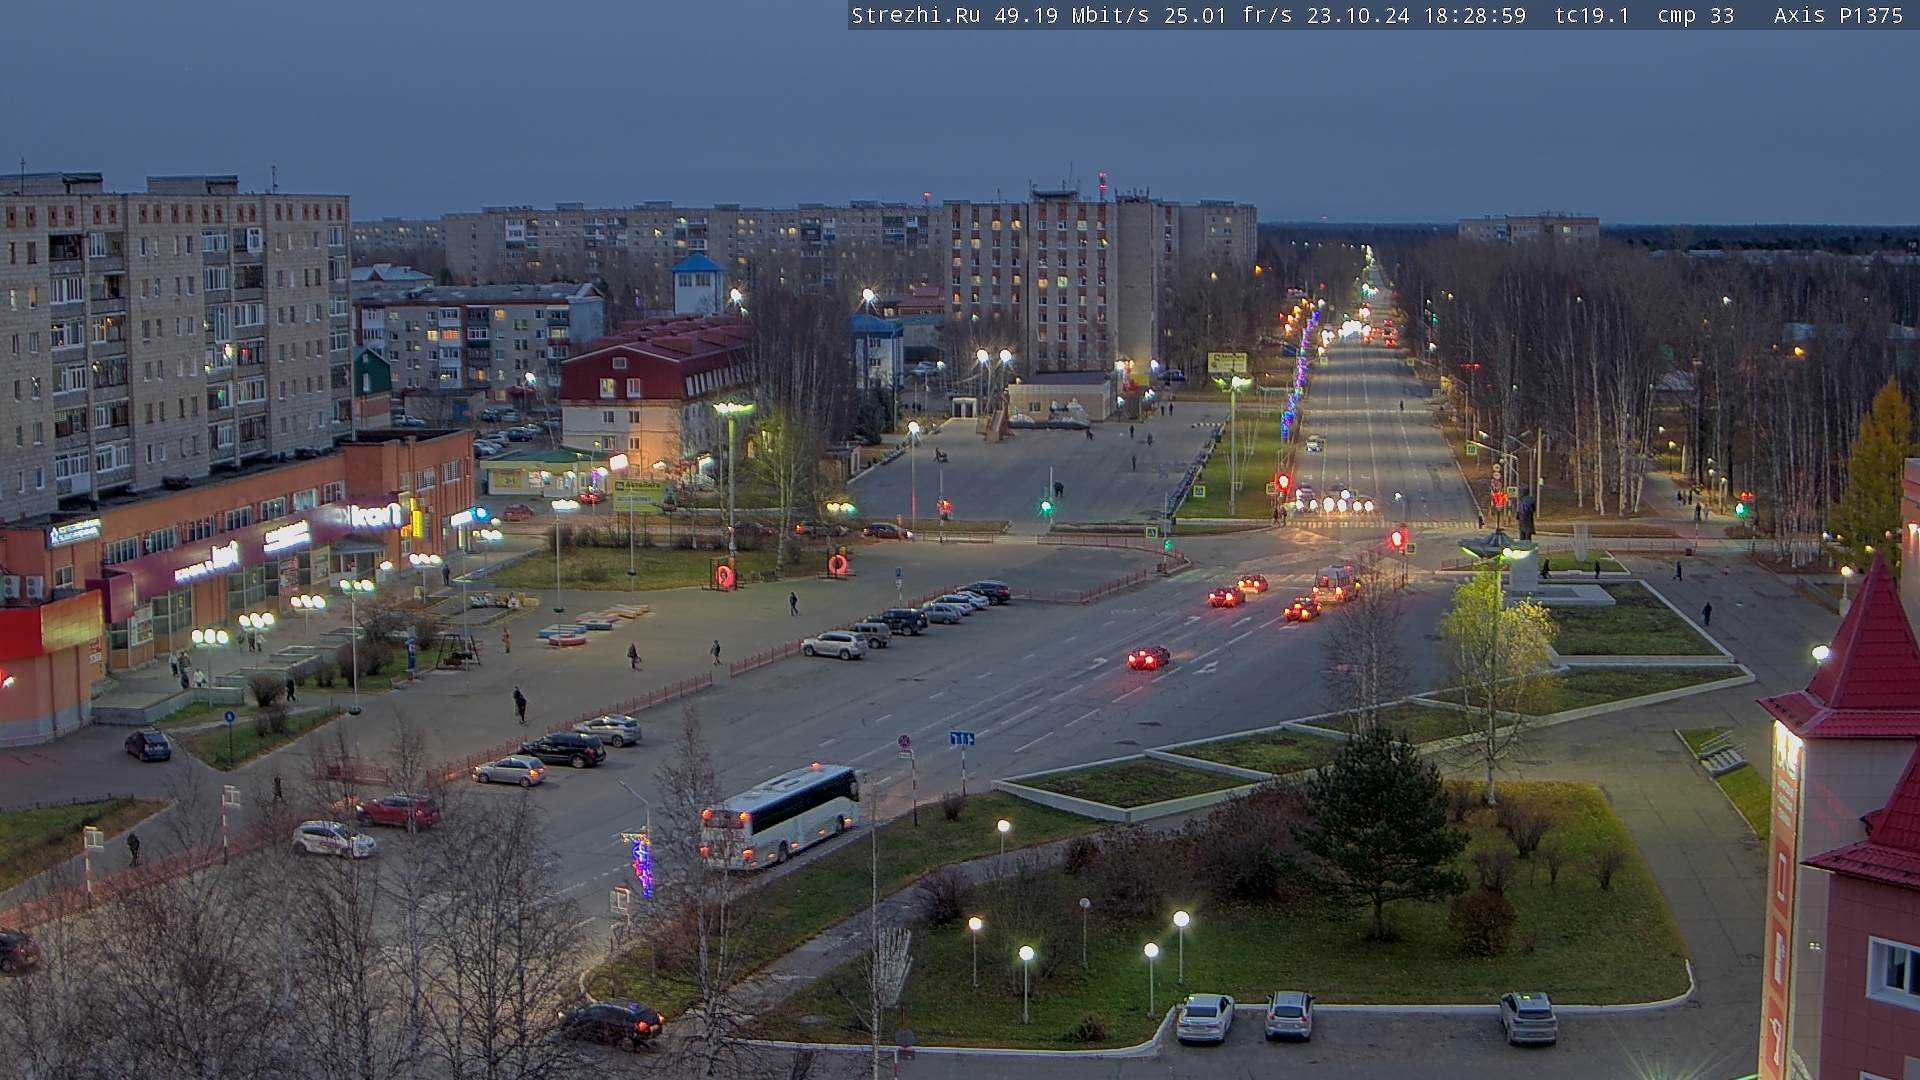Click the timestamp "18:28:59"
Screen dimensions: 1920x1080
[x=1475, y=16]
